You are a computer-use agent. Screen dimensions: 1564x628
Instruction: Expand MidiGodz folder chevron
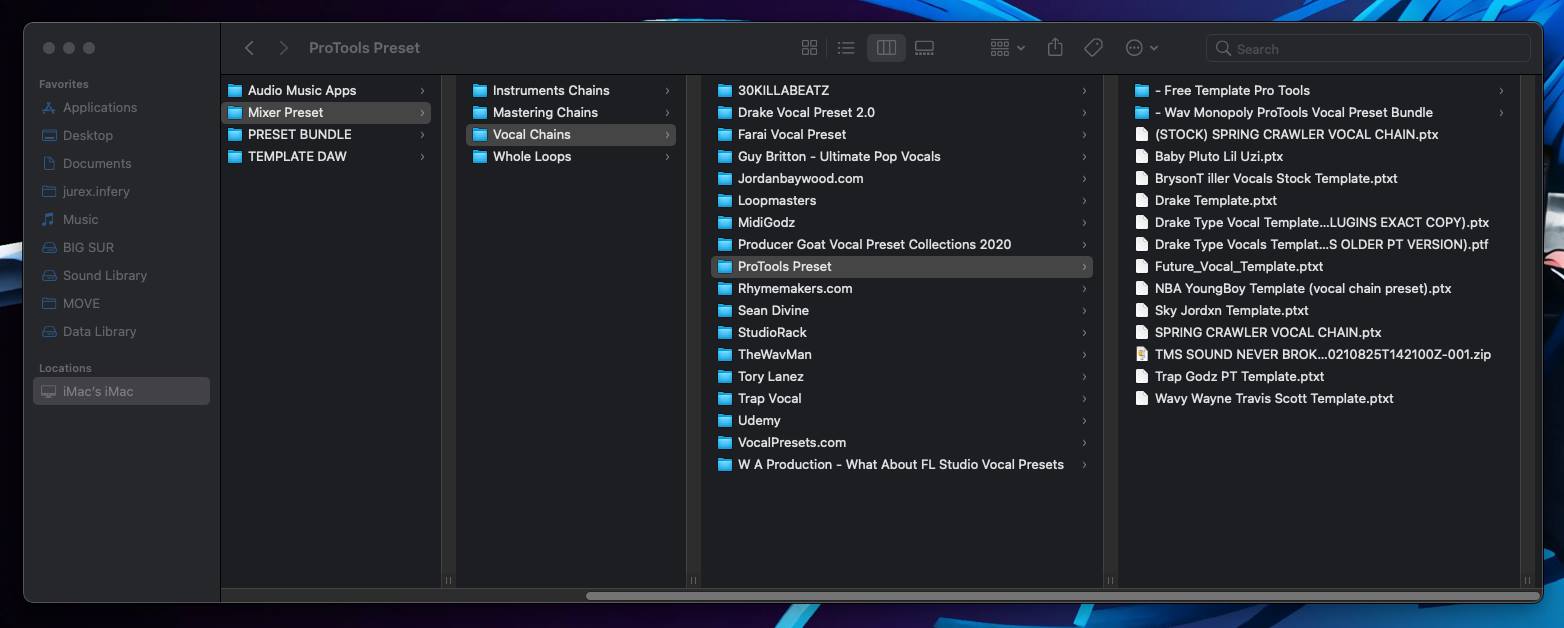point(1084,222)
